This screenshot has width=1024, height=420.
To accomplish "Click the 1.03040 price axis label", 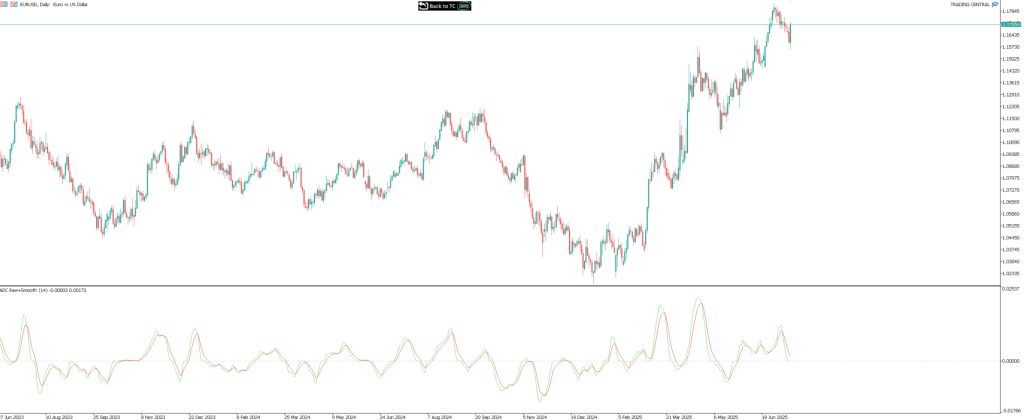I will coord(1010,261).
